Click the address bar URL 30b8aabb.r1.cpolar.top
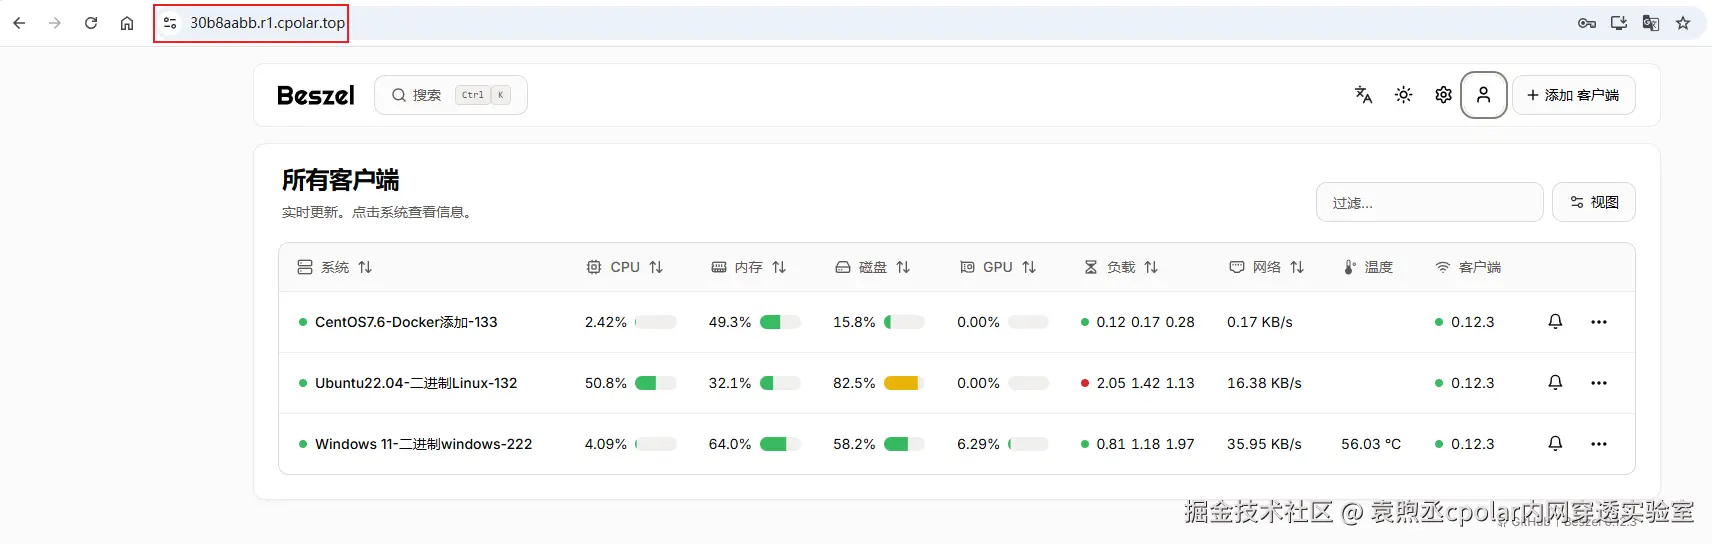 point(267,23)
